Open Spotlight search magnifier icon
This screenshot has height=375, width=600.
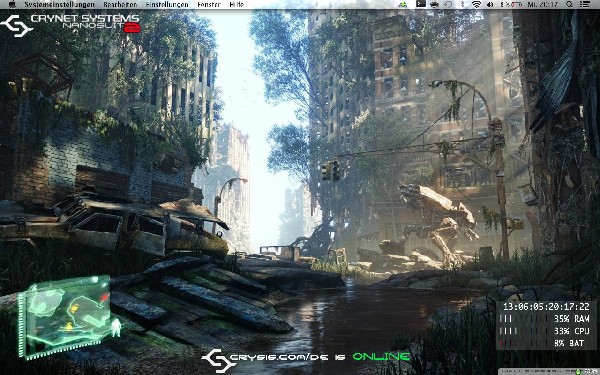(x=569, y=5)
